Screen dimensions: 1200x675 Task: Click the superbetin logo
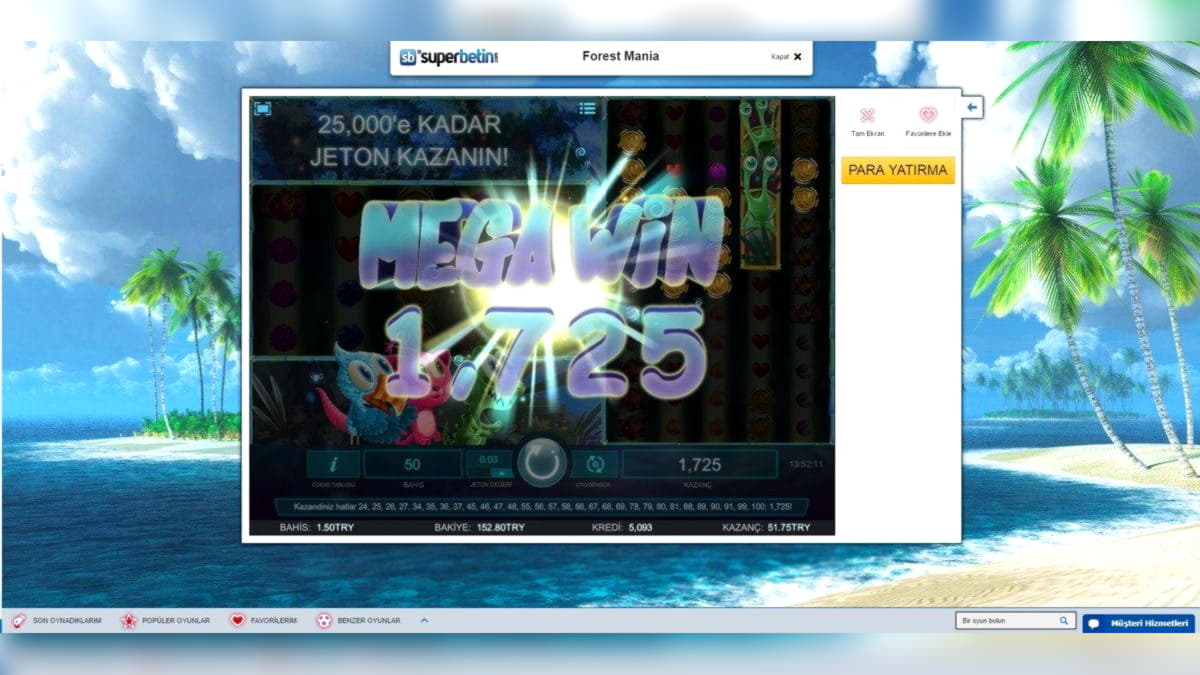[x=449, y=57]
